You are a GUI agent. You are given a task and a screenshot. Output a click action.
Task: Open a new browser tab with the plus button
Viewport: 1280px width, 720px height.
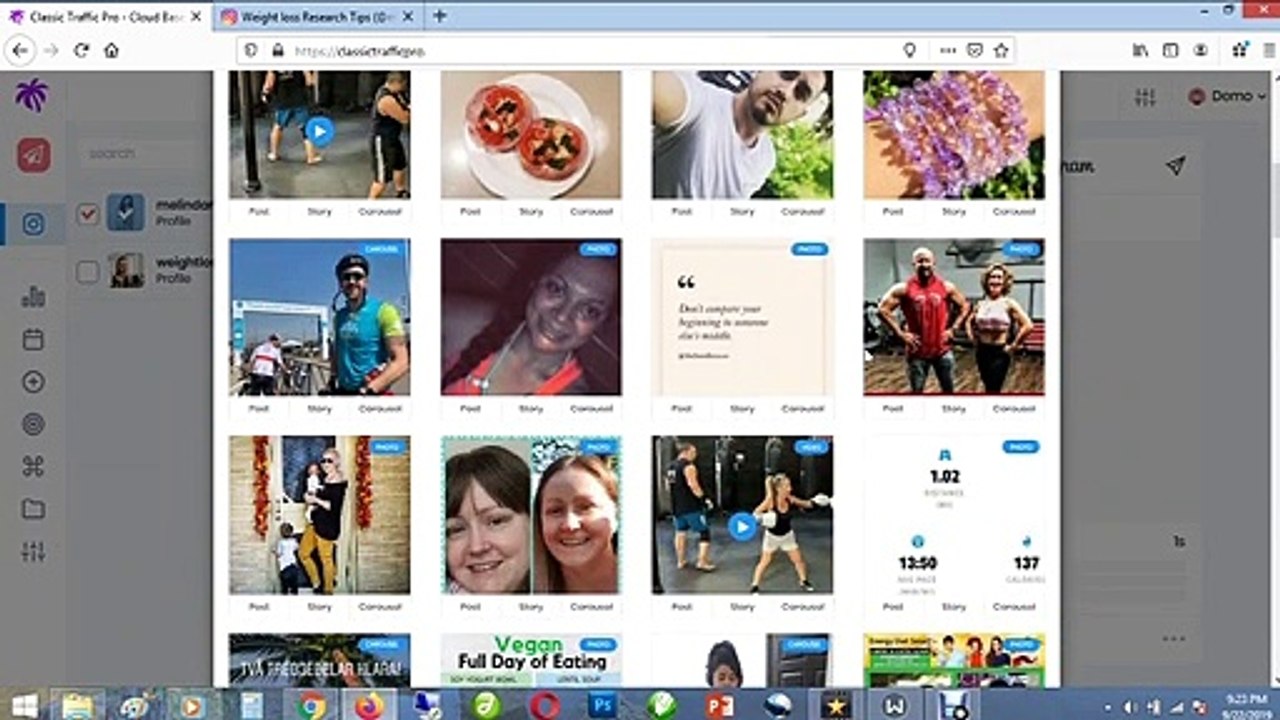[x=440, y=16]
